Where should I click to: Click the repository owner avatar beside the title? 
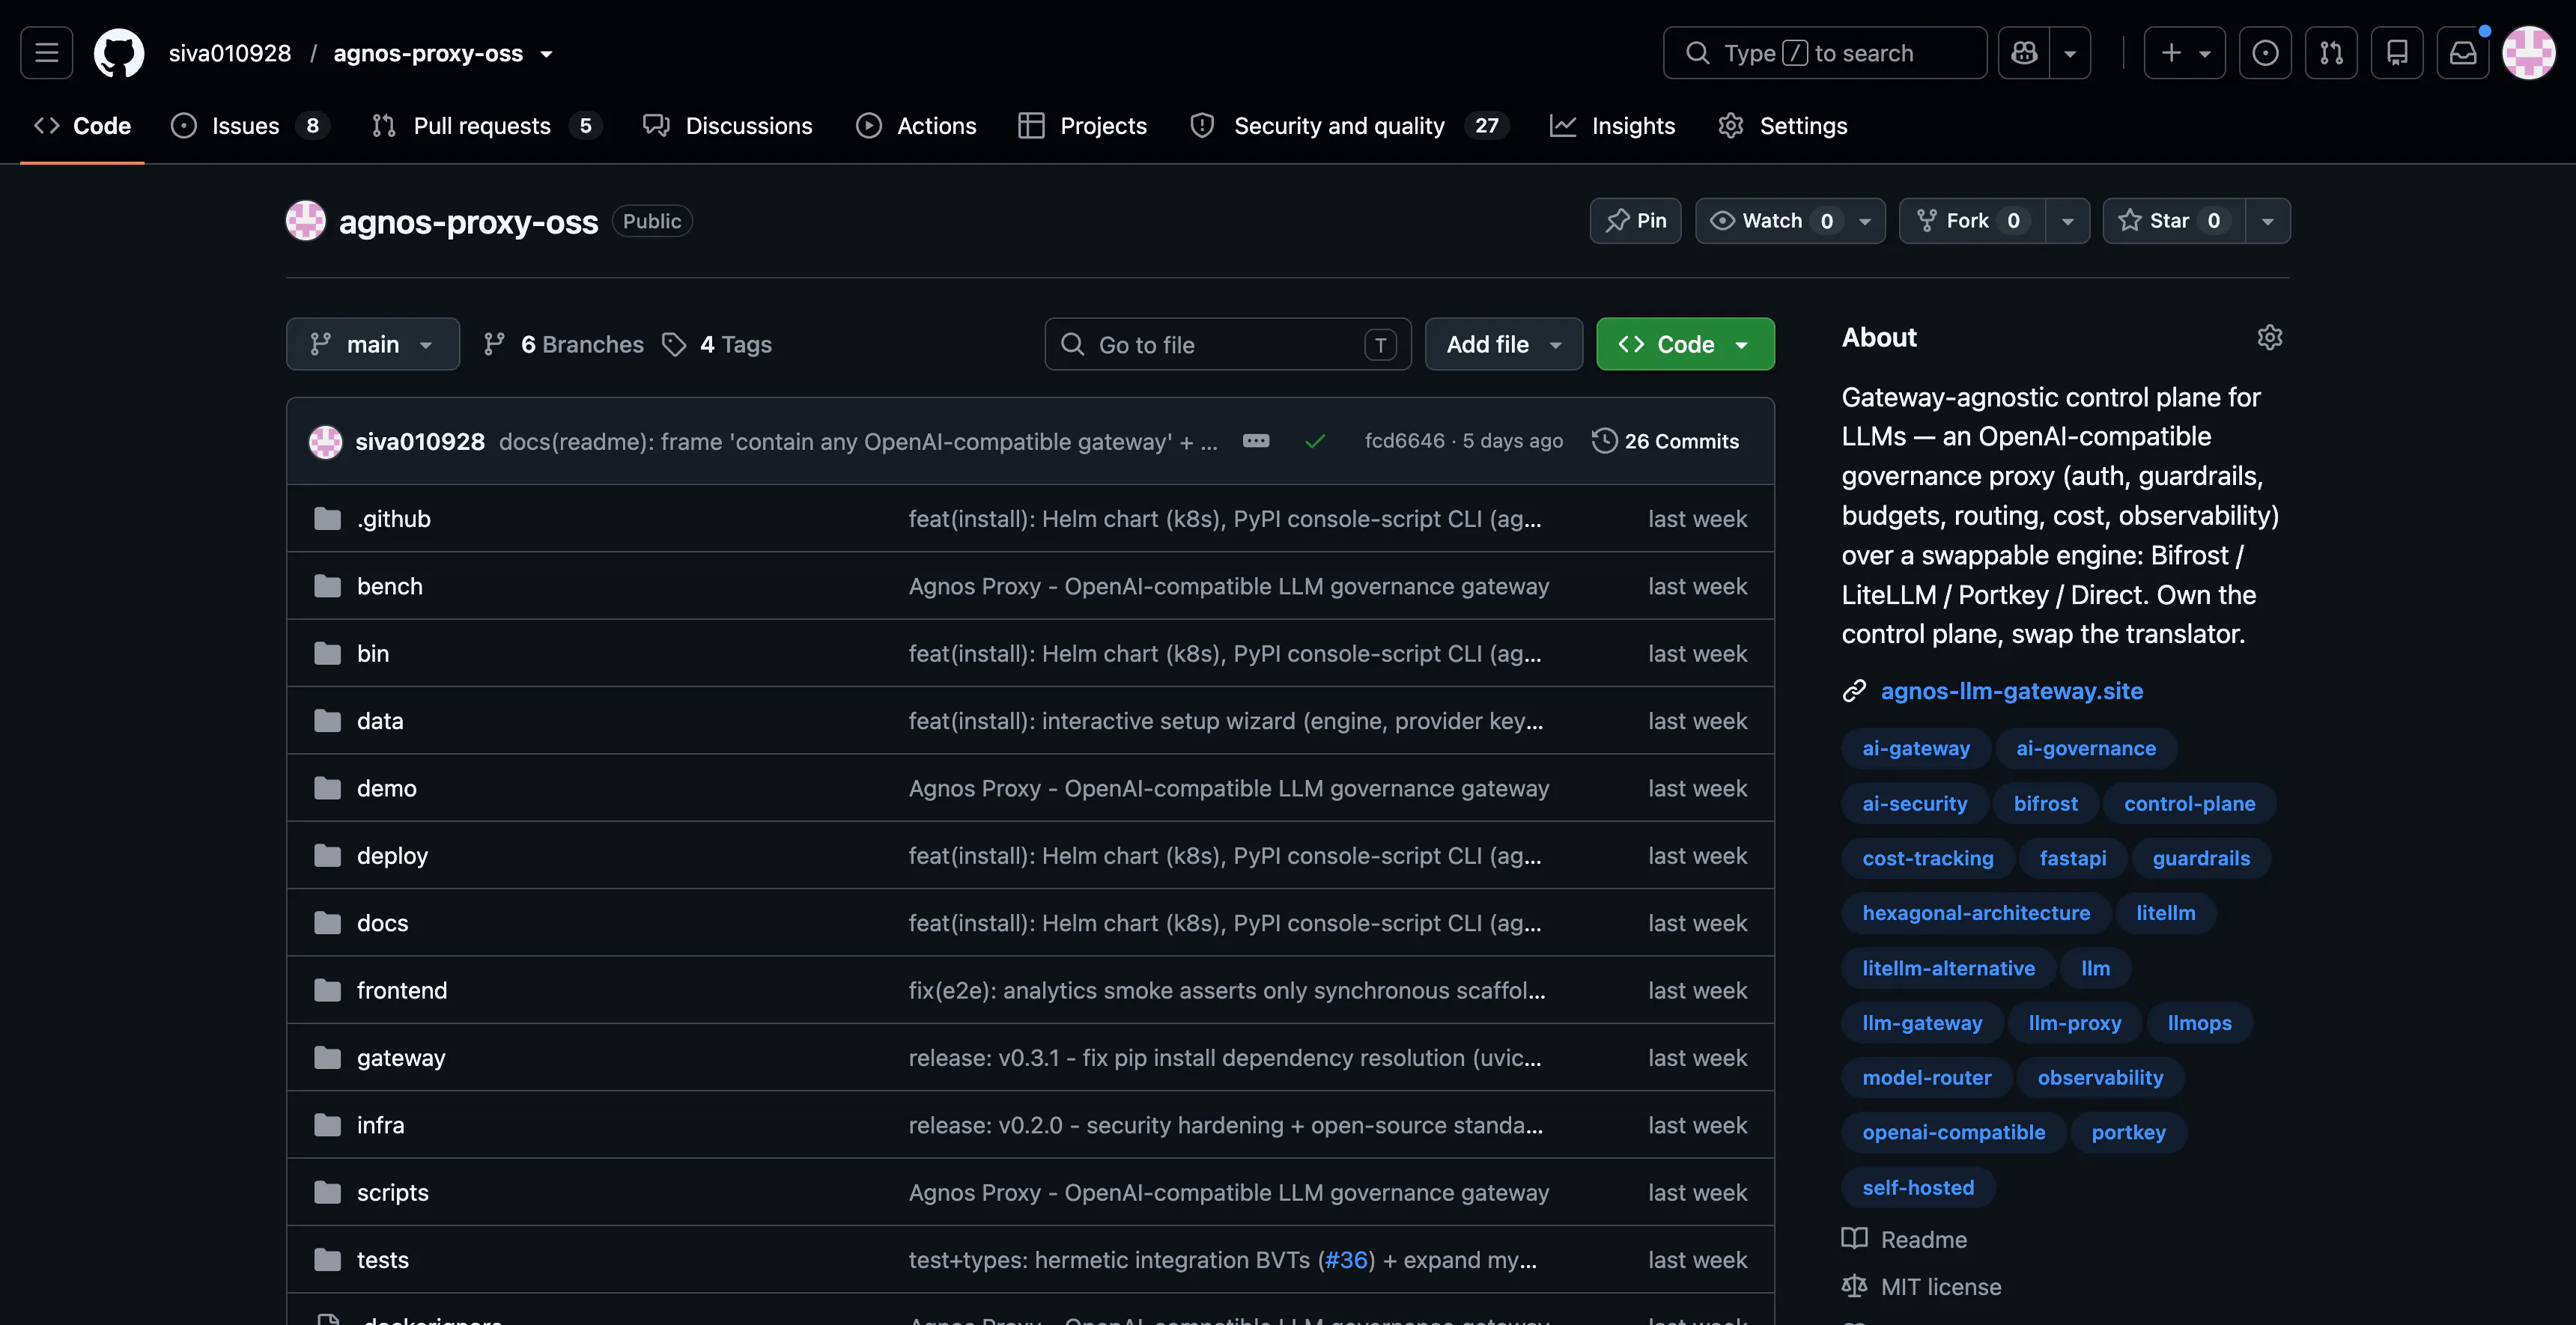tap(306, 221)
